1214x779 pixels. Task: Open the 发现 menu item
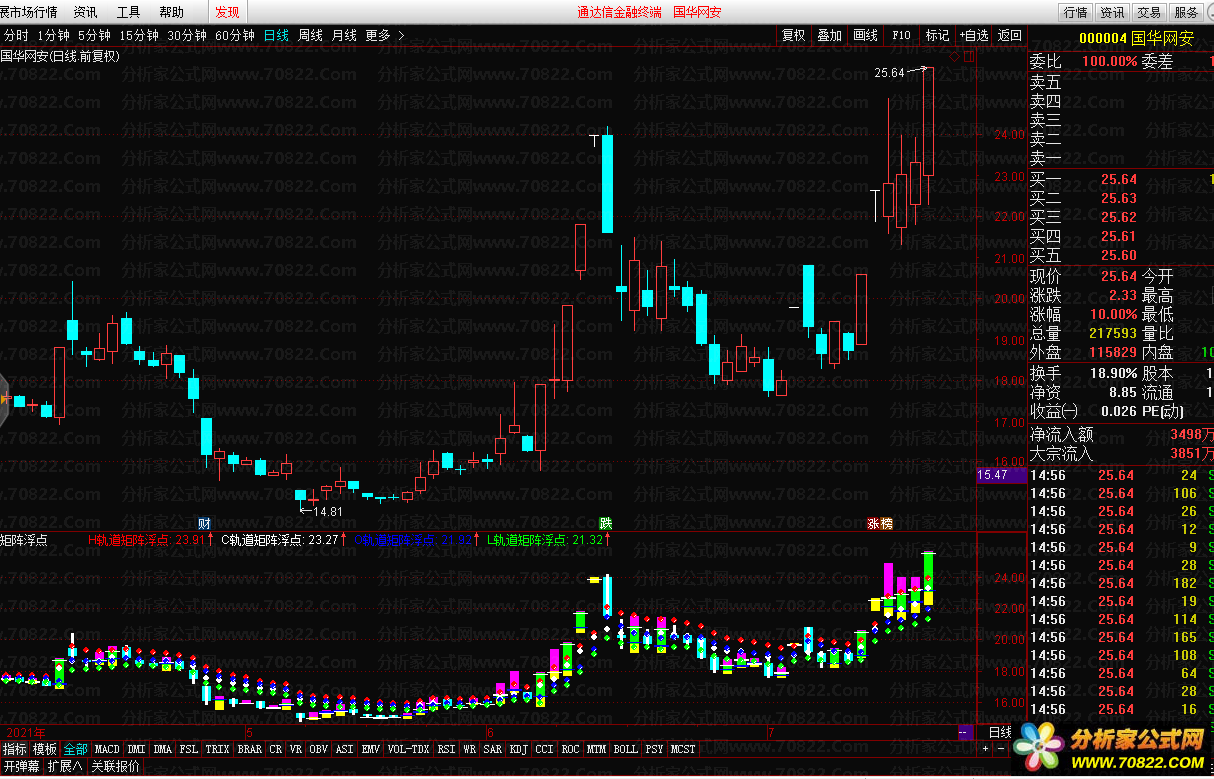pyautogui.click(x=227, y=12)
